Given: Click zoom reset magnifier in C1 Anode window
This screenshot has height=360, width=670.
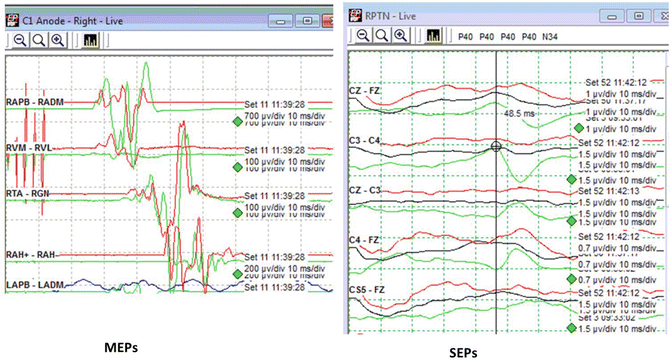Looking at the screenshot, I should (39, 41).
